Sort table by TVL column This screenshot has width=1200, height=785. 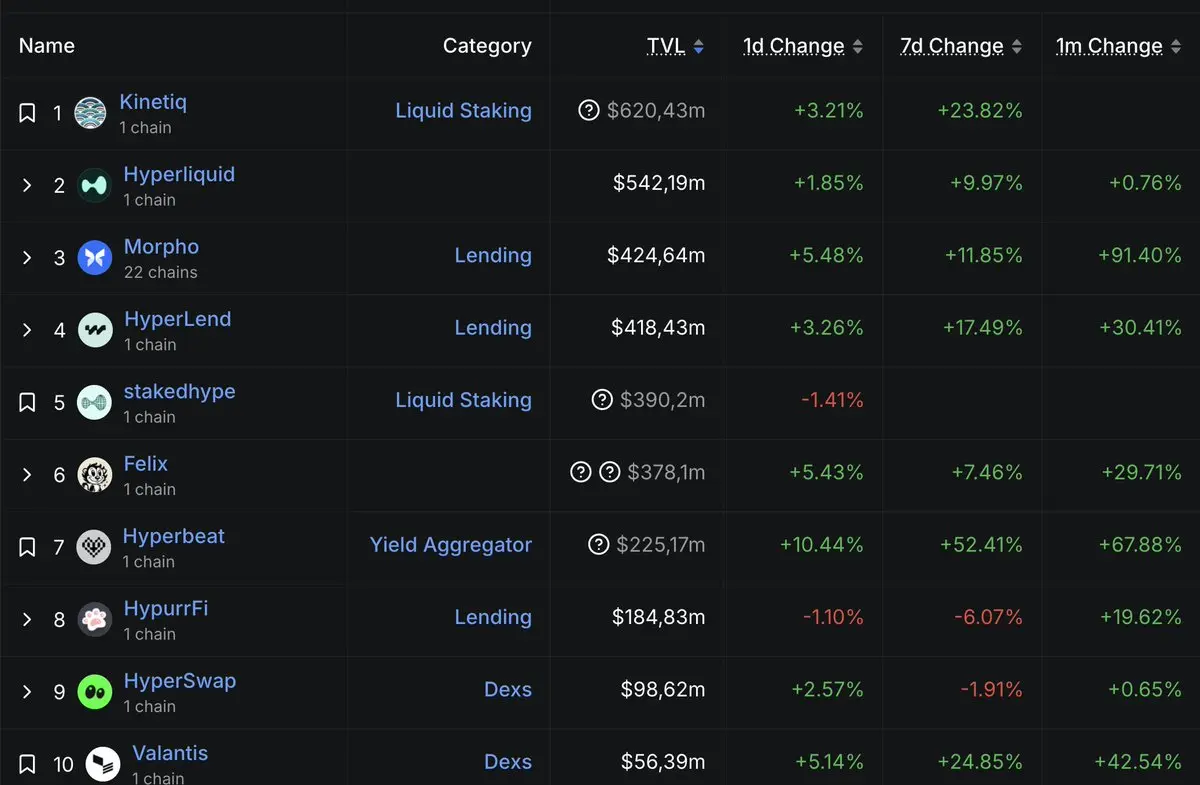675,46
